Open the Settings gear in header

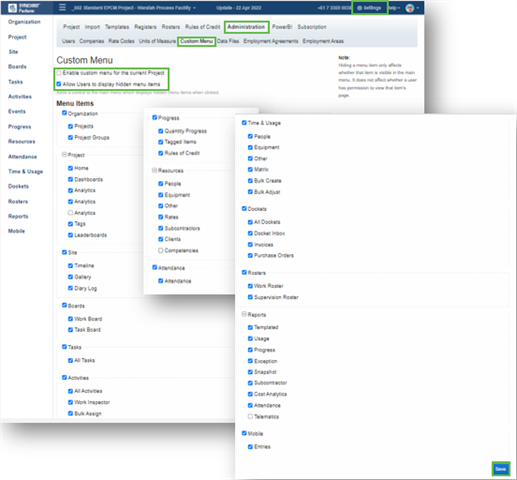[x=369, y=8]
